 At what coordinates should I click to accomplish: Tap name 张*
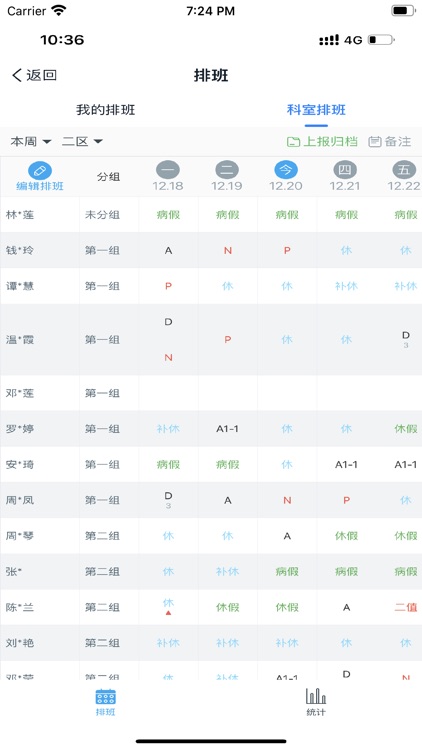14,572
